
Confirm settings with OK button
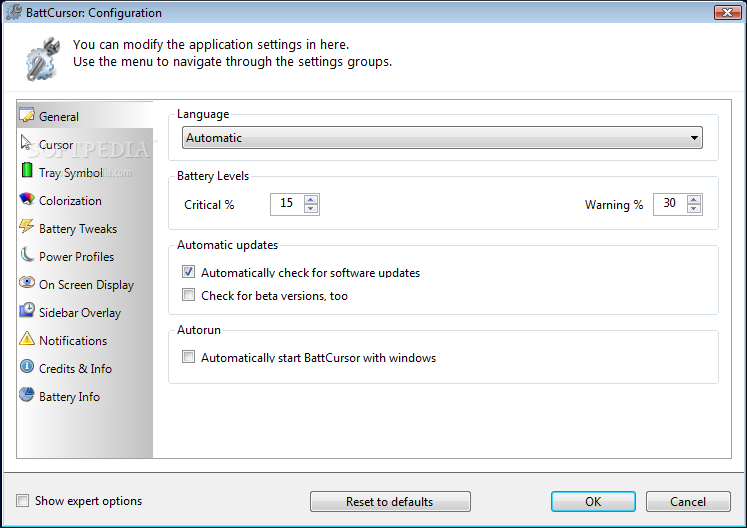pyautogui.click(x=593, y=501)
